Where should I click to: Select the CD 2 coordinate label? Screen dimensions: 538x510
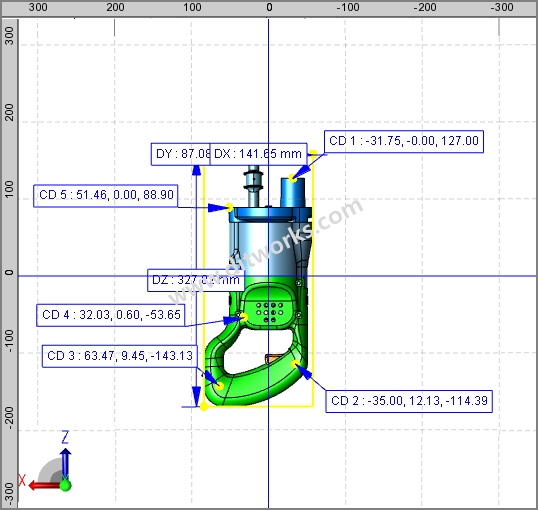pyautogui.click(x=409, y=401)
